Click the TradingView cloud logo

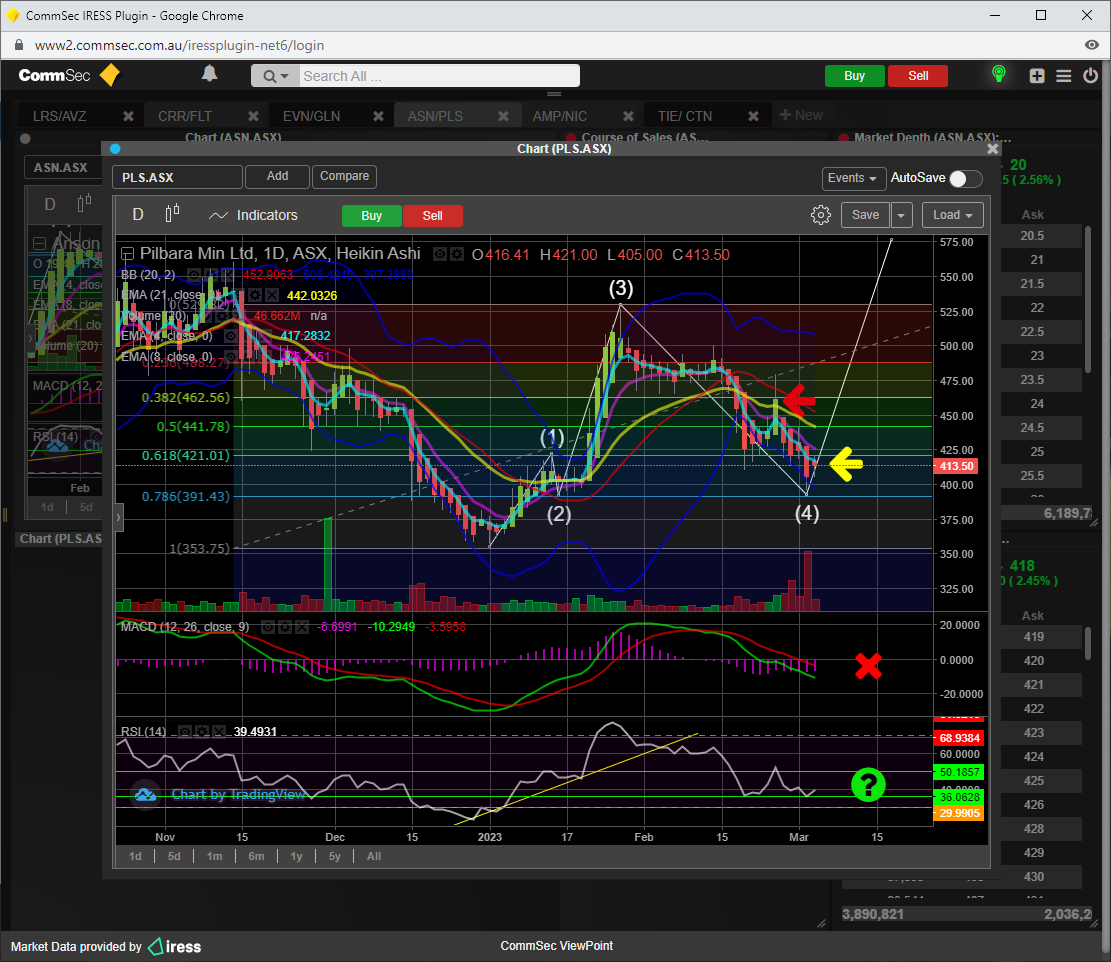click(145, 795)
